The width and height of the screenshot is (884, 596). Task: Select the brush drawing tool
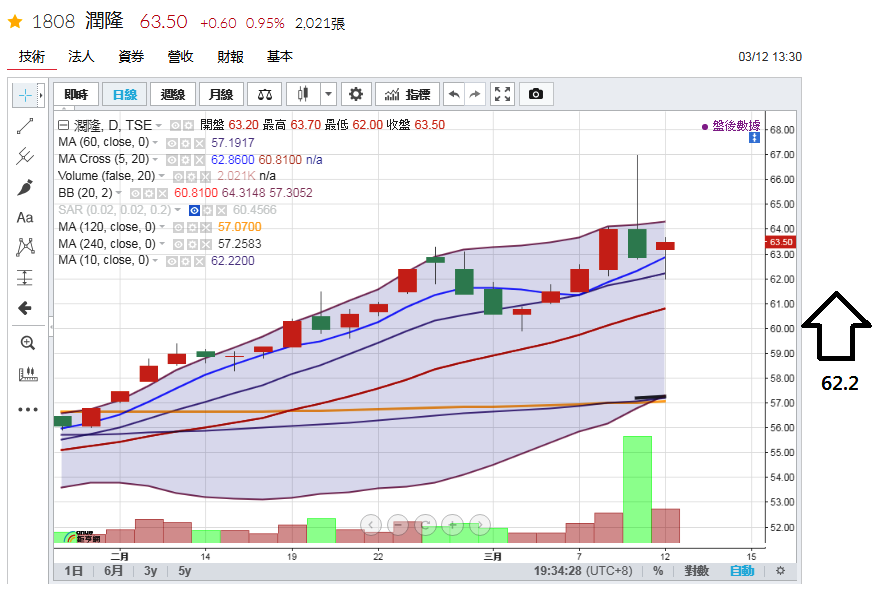click(x=25, y=187)
